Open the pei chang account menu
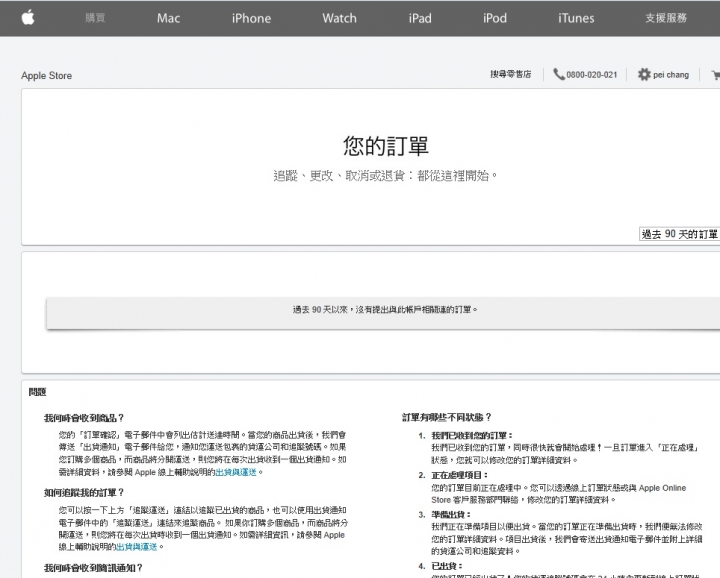Viewport: 720px width, 578px height. tap(671, 75)
